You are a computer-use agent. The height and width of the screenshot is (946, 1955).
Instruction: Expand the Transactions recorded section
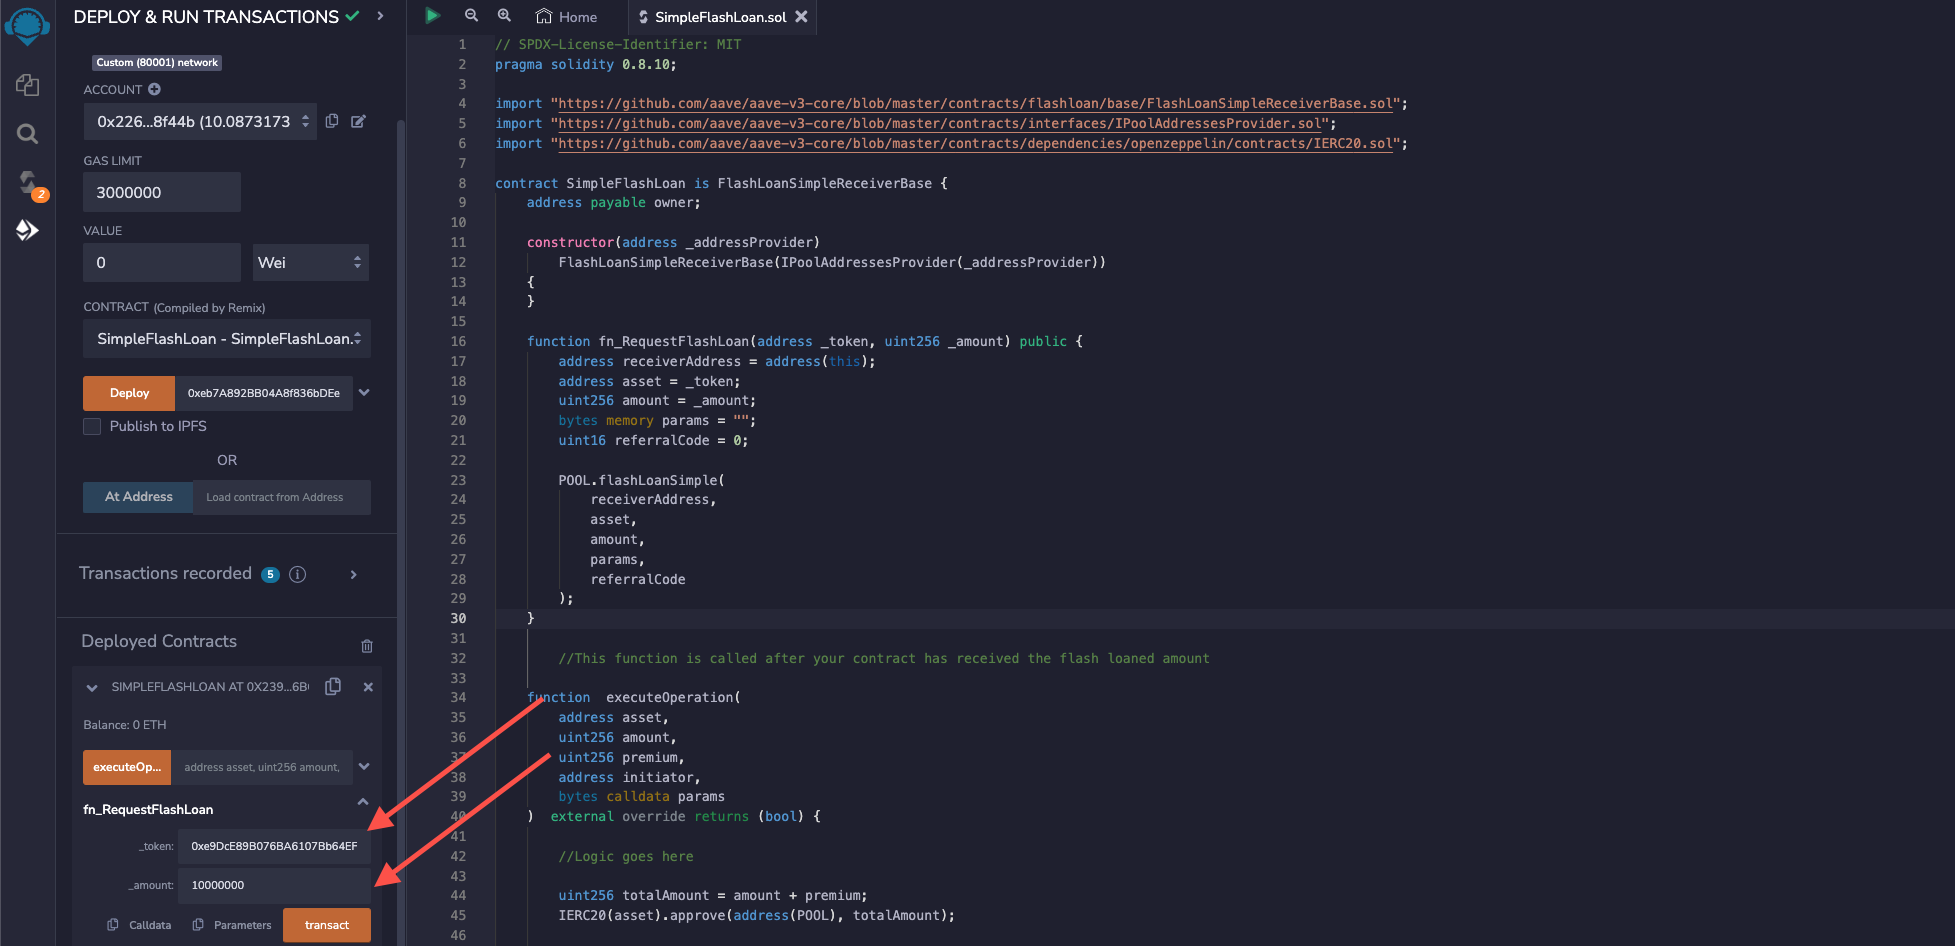tap(354, 574)
